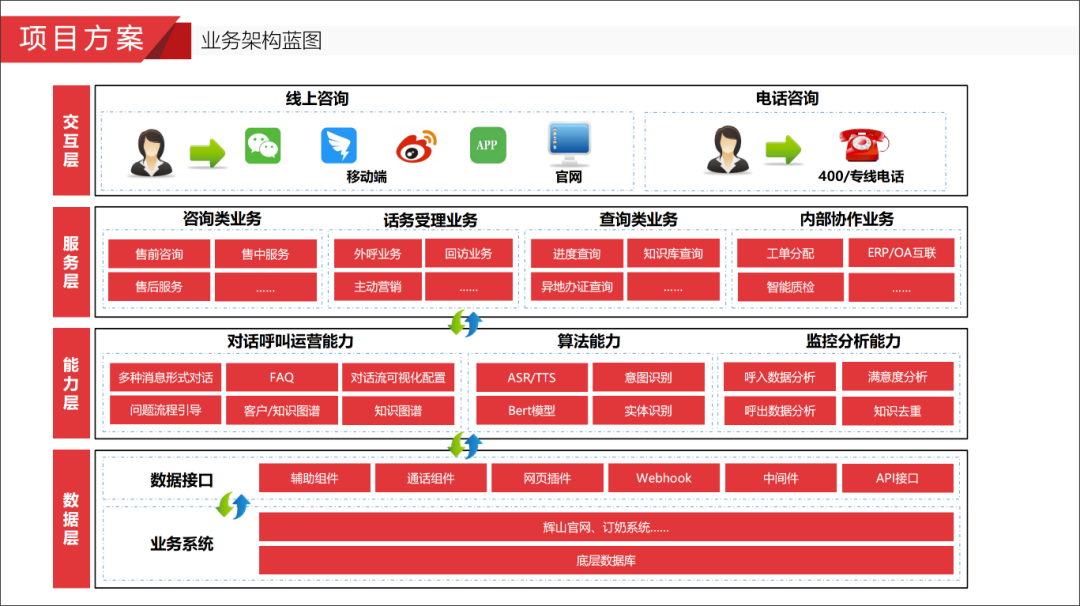Screen dimensions: 1080x606
Task: Click the green arrow in 线上咨询 section
Action: coord(207,152)
